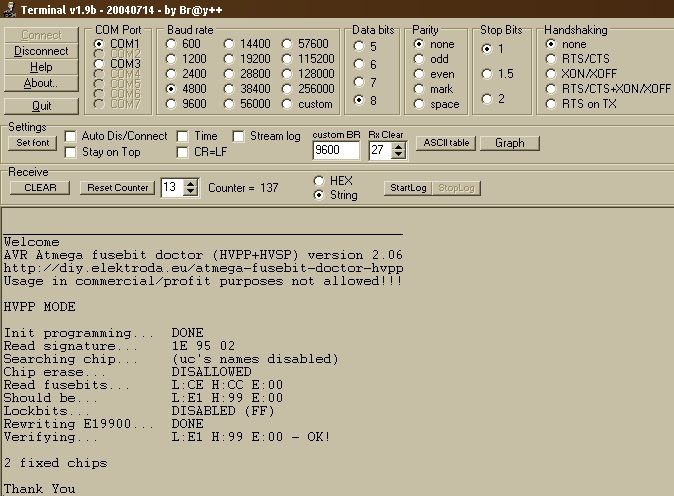Enable Stay on Top checkbox
The image size is (674, 496).
[70, 152]
